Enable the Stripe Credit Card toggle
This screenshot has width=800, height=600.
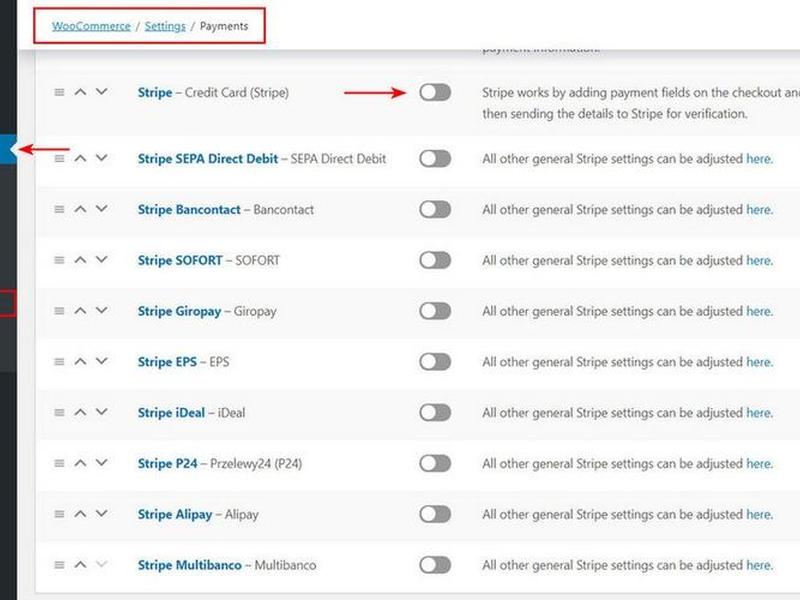click(435, 92)
